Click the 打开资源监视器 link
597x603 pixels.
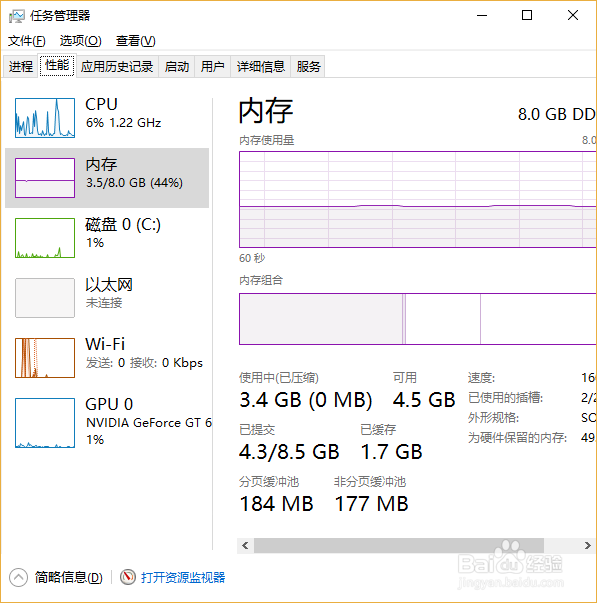183,577
